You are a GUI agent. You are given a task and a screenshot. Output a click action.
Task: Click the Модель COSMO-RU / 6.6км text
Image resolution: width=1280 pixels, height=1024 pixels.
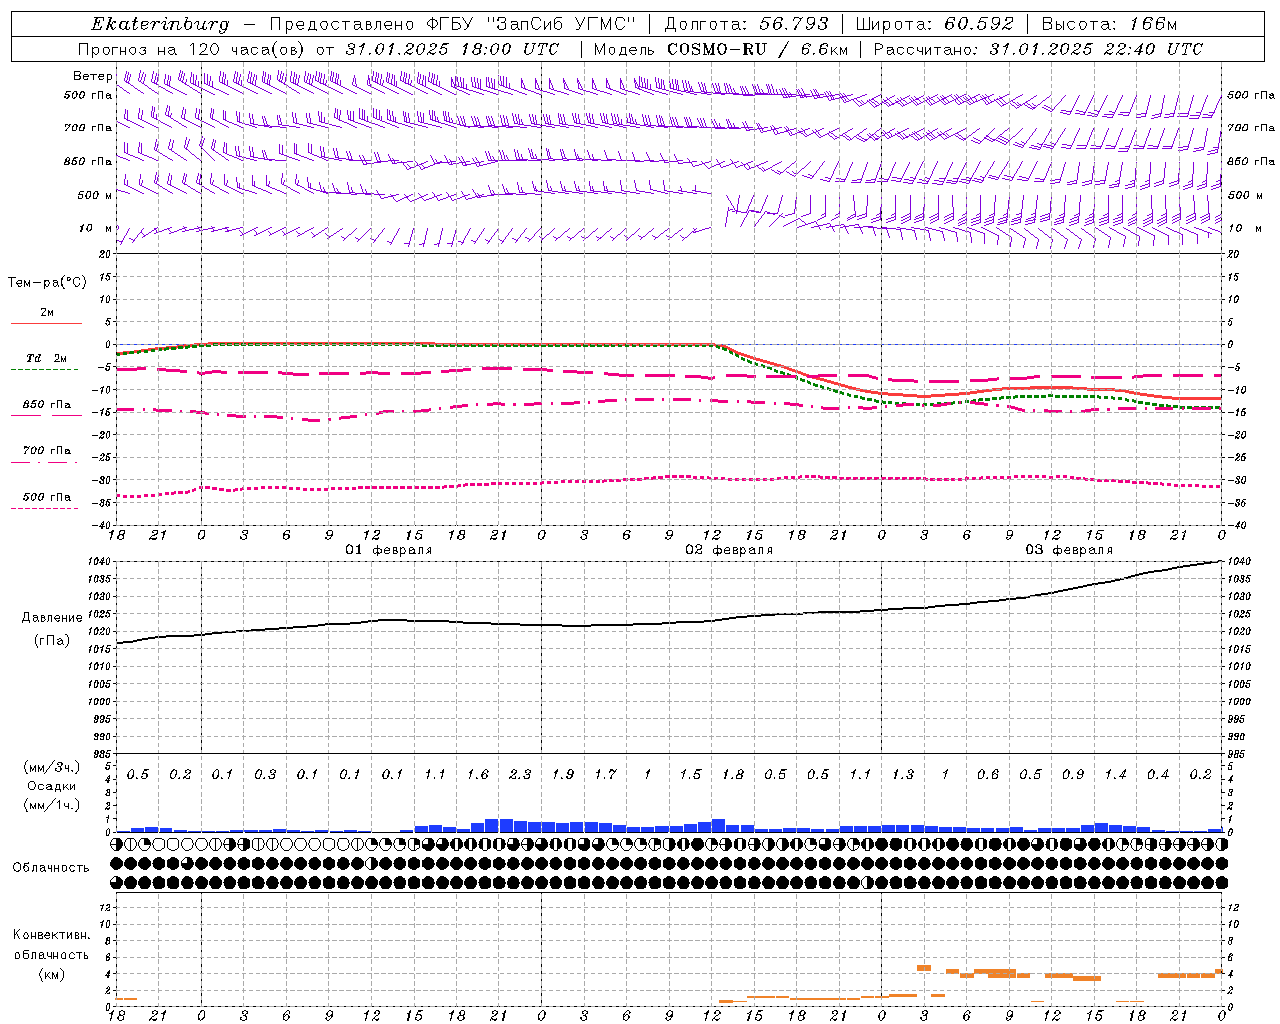pos(721,49)
